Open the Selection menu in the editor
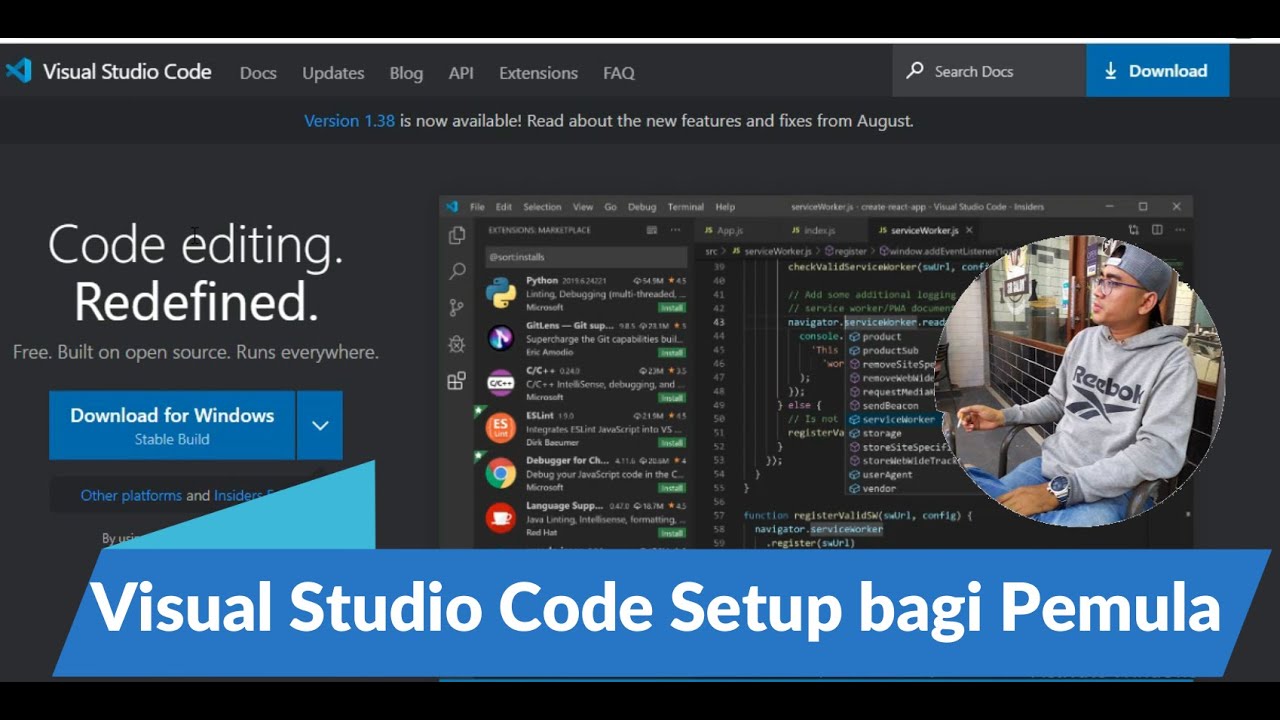 [x=542, y=207]
